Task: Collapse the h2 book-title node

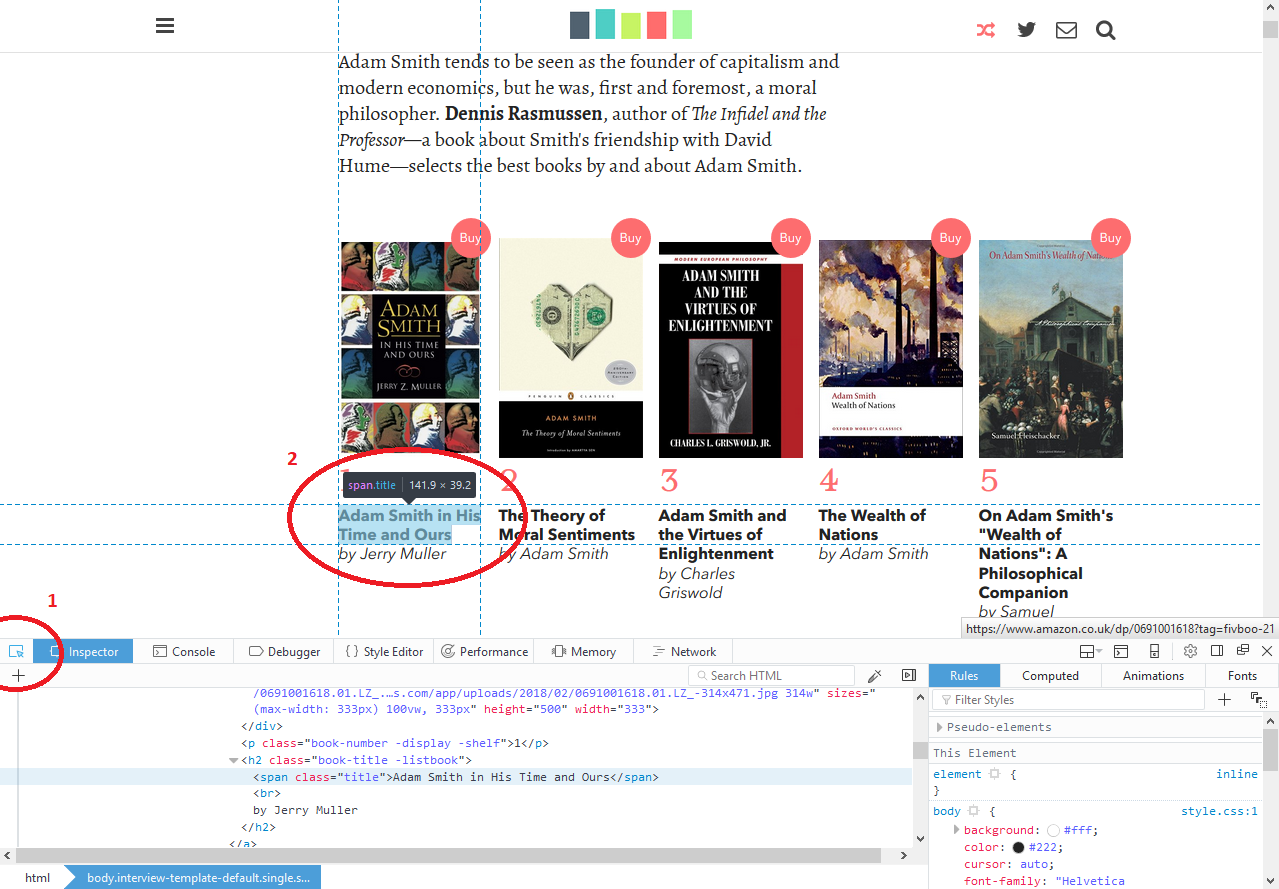Action: pyautogui.click(x=233, y=760)
